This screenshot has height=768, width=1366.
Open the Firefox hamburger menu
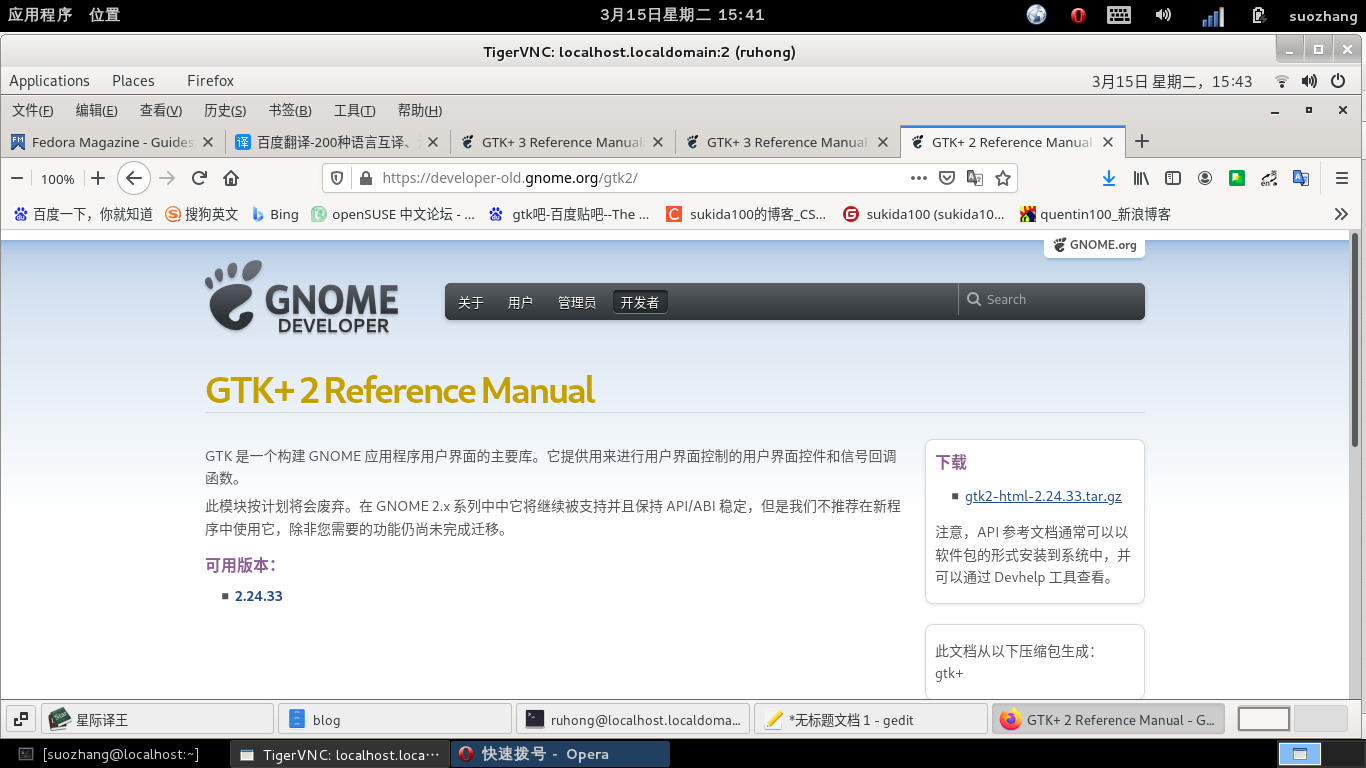click(x=1342, y=178)
